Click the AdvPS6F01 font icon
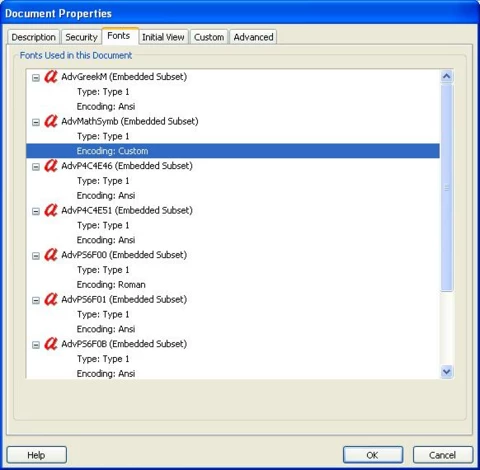 pyautogui.click(x=51, y=299)
